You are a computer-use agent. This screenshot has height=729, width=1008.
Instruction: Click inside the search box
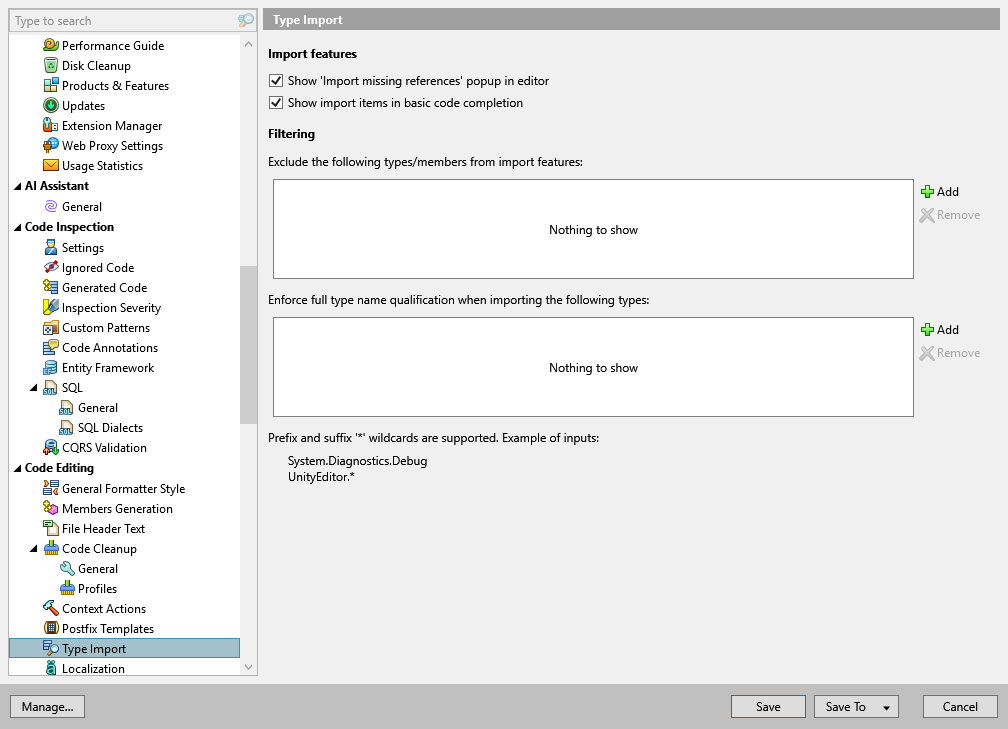[x=120, y=20]
